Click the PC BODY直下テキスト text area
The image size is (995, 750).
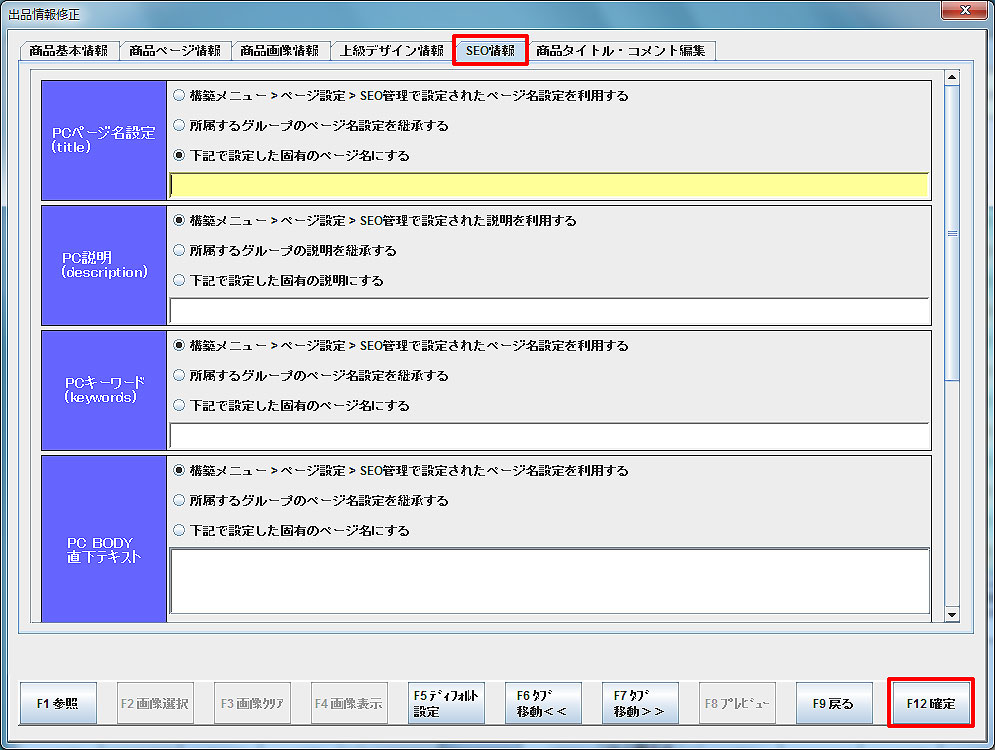549,580
